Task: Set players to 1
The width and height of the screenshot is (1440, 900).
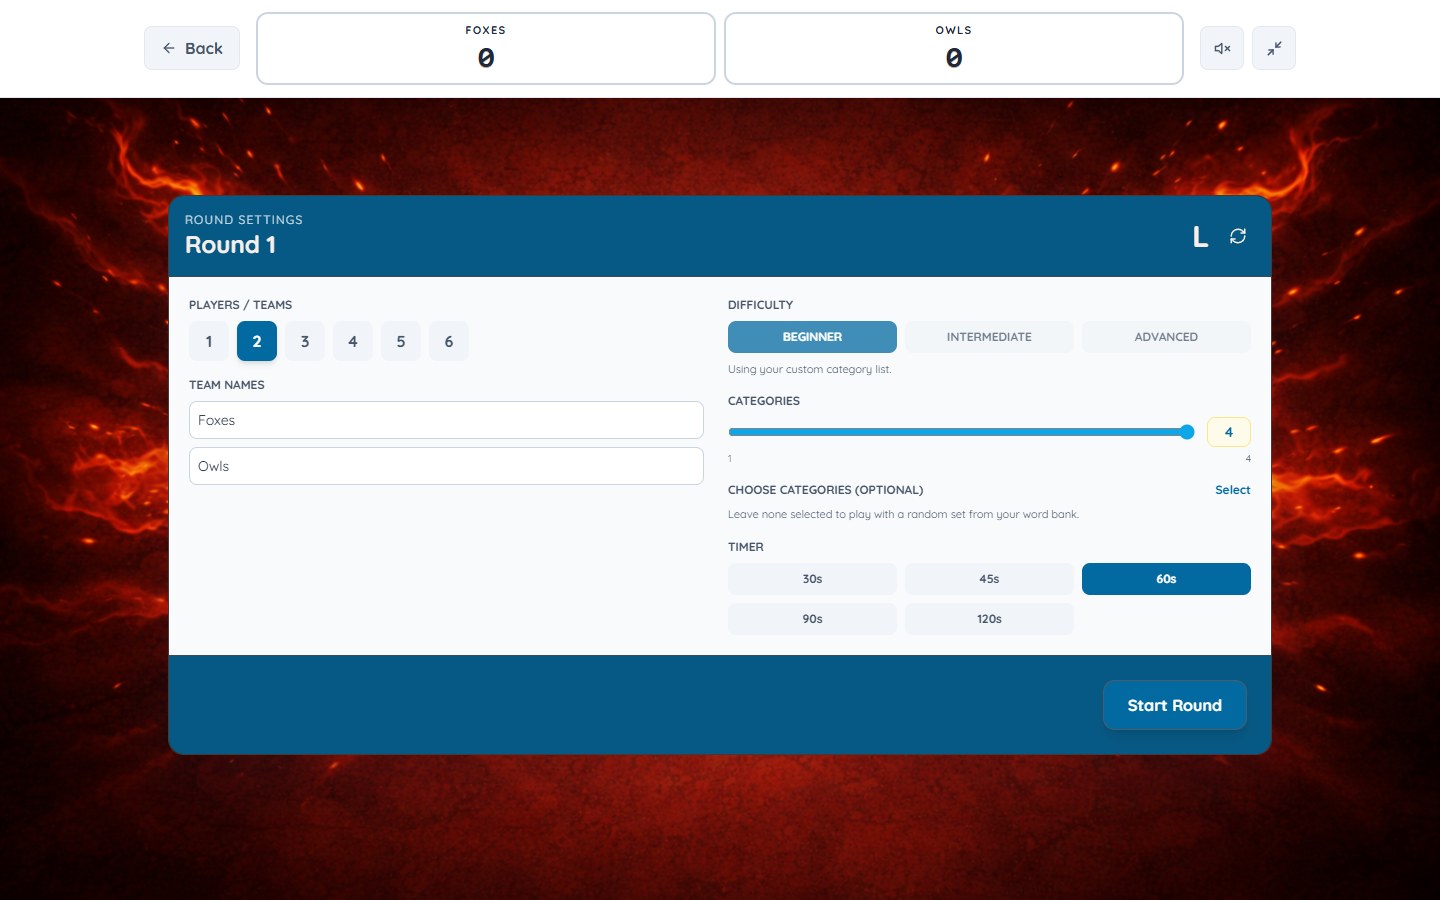Action: 209,341
